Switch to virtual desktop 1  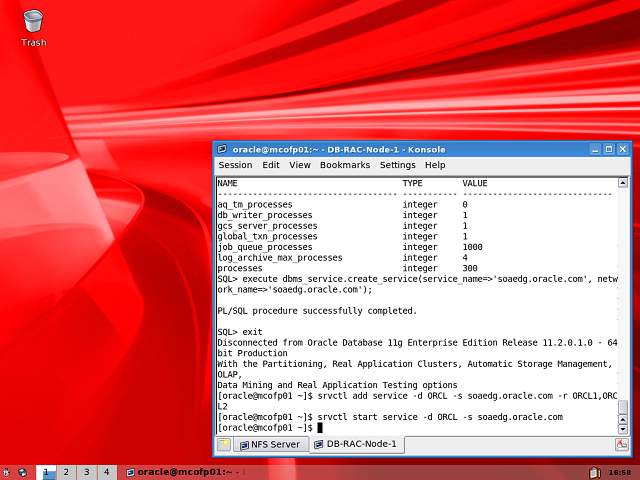click(x=46, y=472)
